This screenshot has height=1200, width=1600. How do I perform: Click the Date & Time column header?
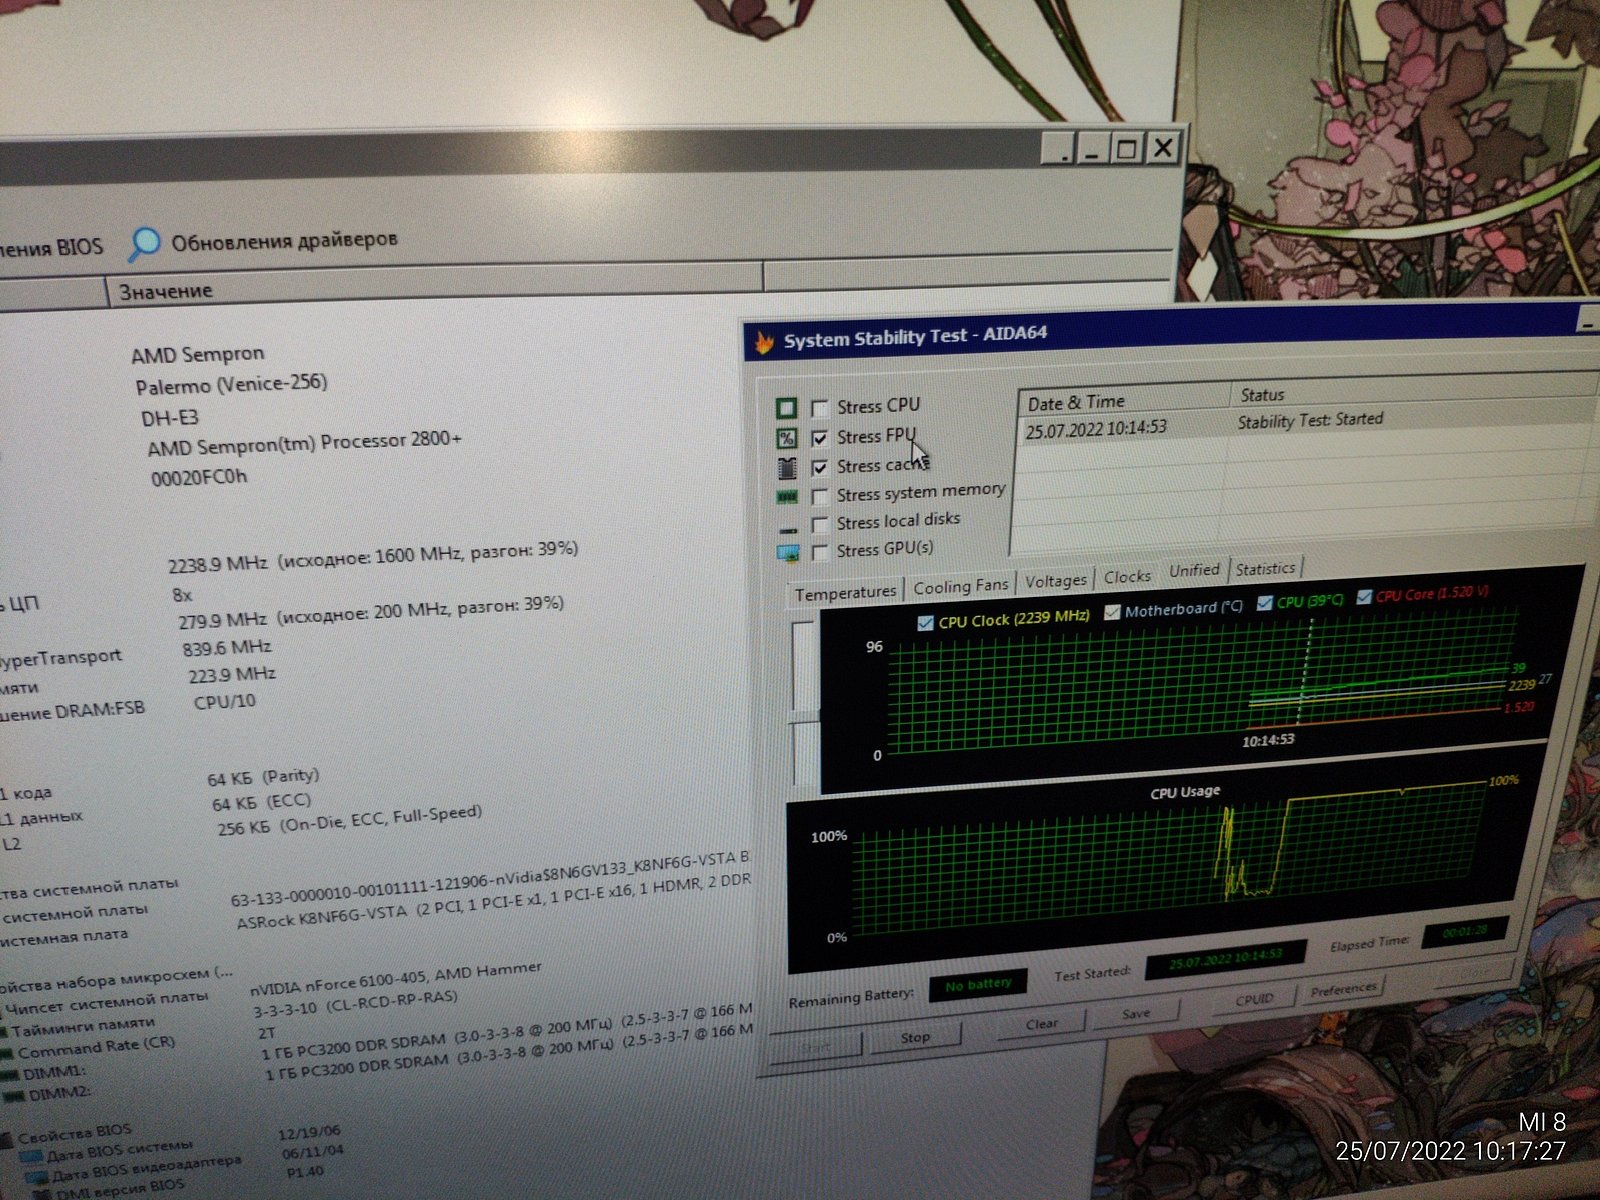[x=1122, y=401]
